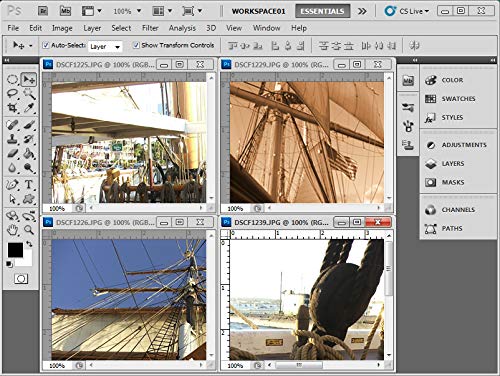This screenshot has height=376, width=500.
Task: Toggle Quick Mask mode button
Action: [x=21, y=279]
